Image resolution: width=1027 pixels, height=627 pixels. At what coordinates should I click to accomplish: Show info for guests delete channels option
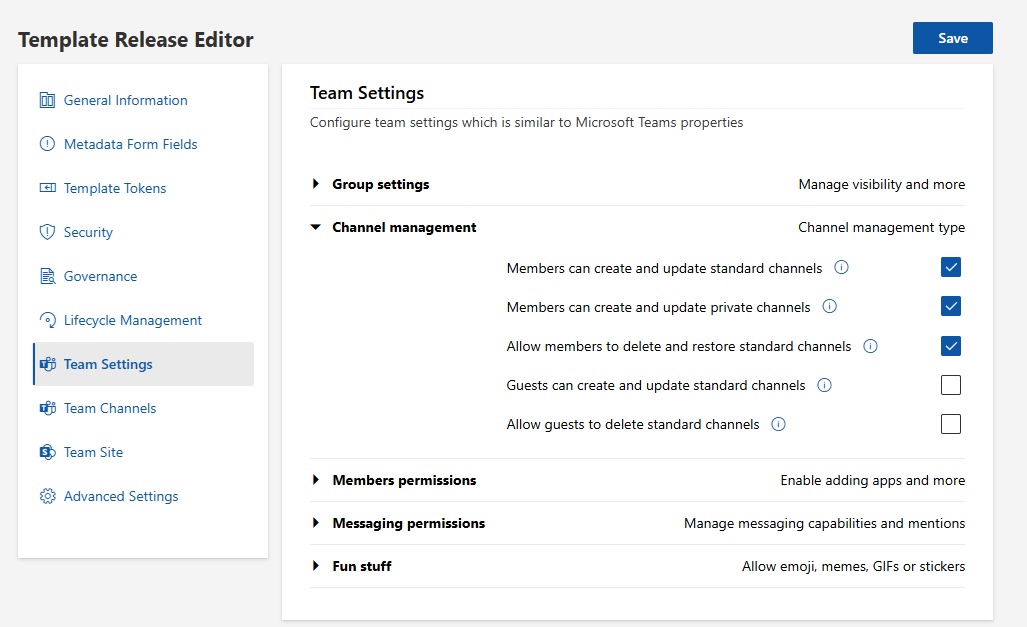pos(778,424)
